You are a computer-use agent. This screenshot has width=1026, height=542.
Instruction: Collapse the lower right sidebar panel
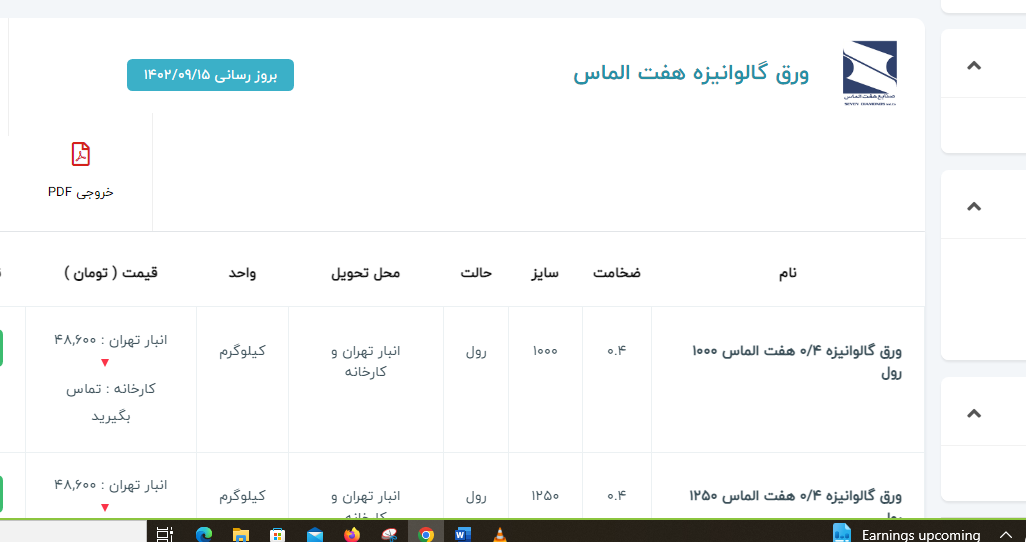click(x=974, y=414)
